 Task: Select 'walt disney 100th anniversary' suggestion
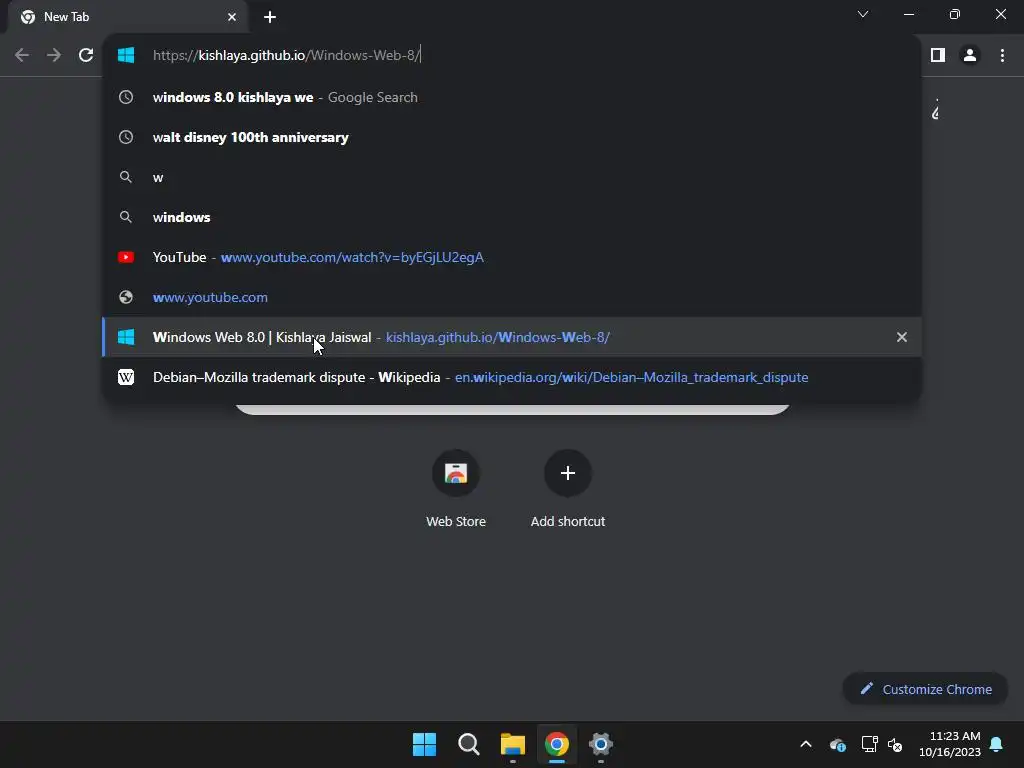[512, 137]
